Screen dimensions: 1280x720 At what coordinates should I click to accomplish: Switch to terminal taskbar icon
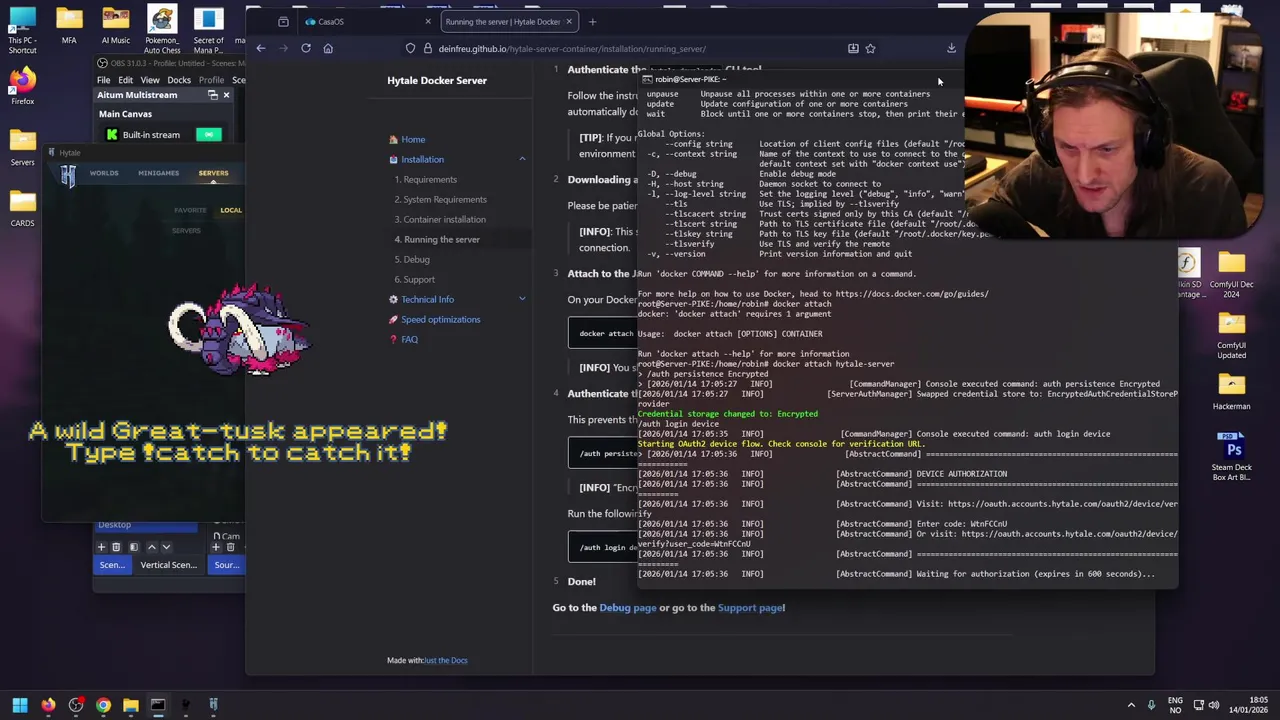pos(158,705)
